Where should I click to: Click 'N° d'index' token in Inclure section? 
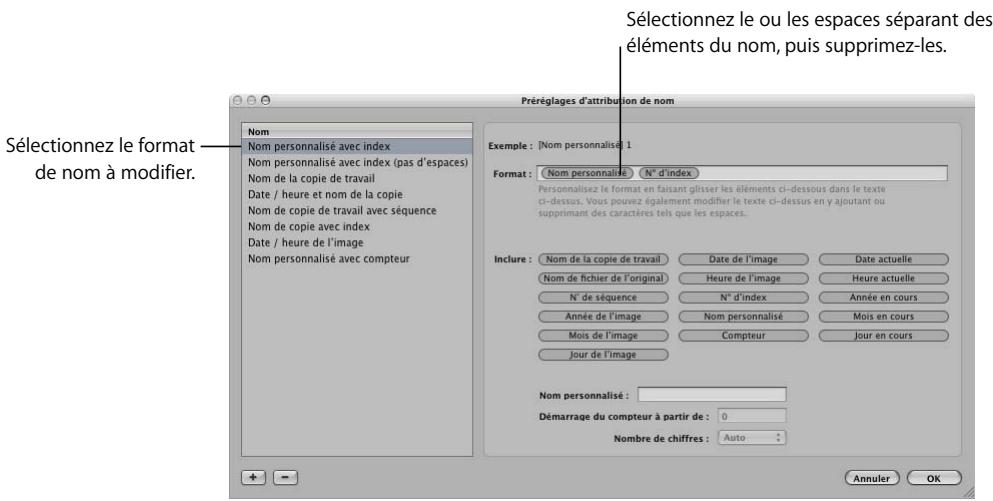[743, 297]
